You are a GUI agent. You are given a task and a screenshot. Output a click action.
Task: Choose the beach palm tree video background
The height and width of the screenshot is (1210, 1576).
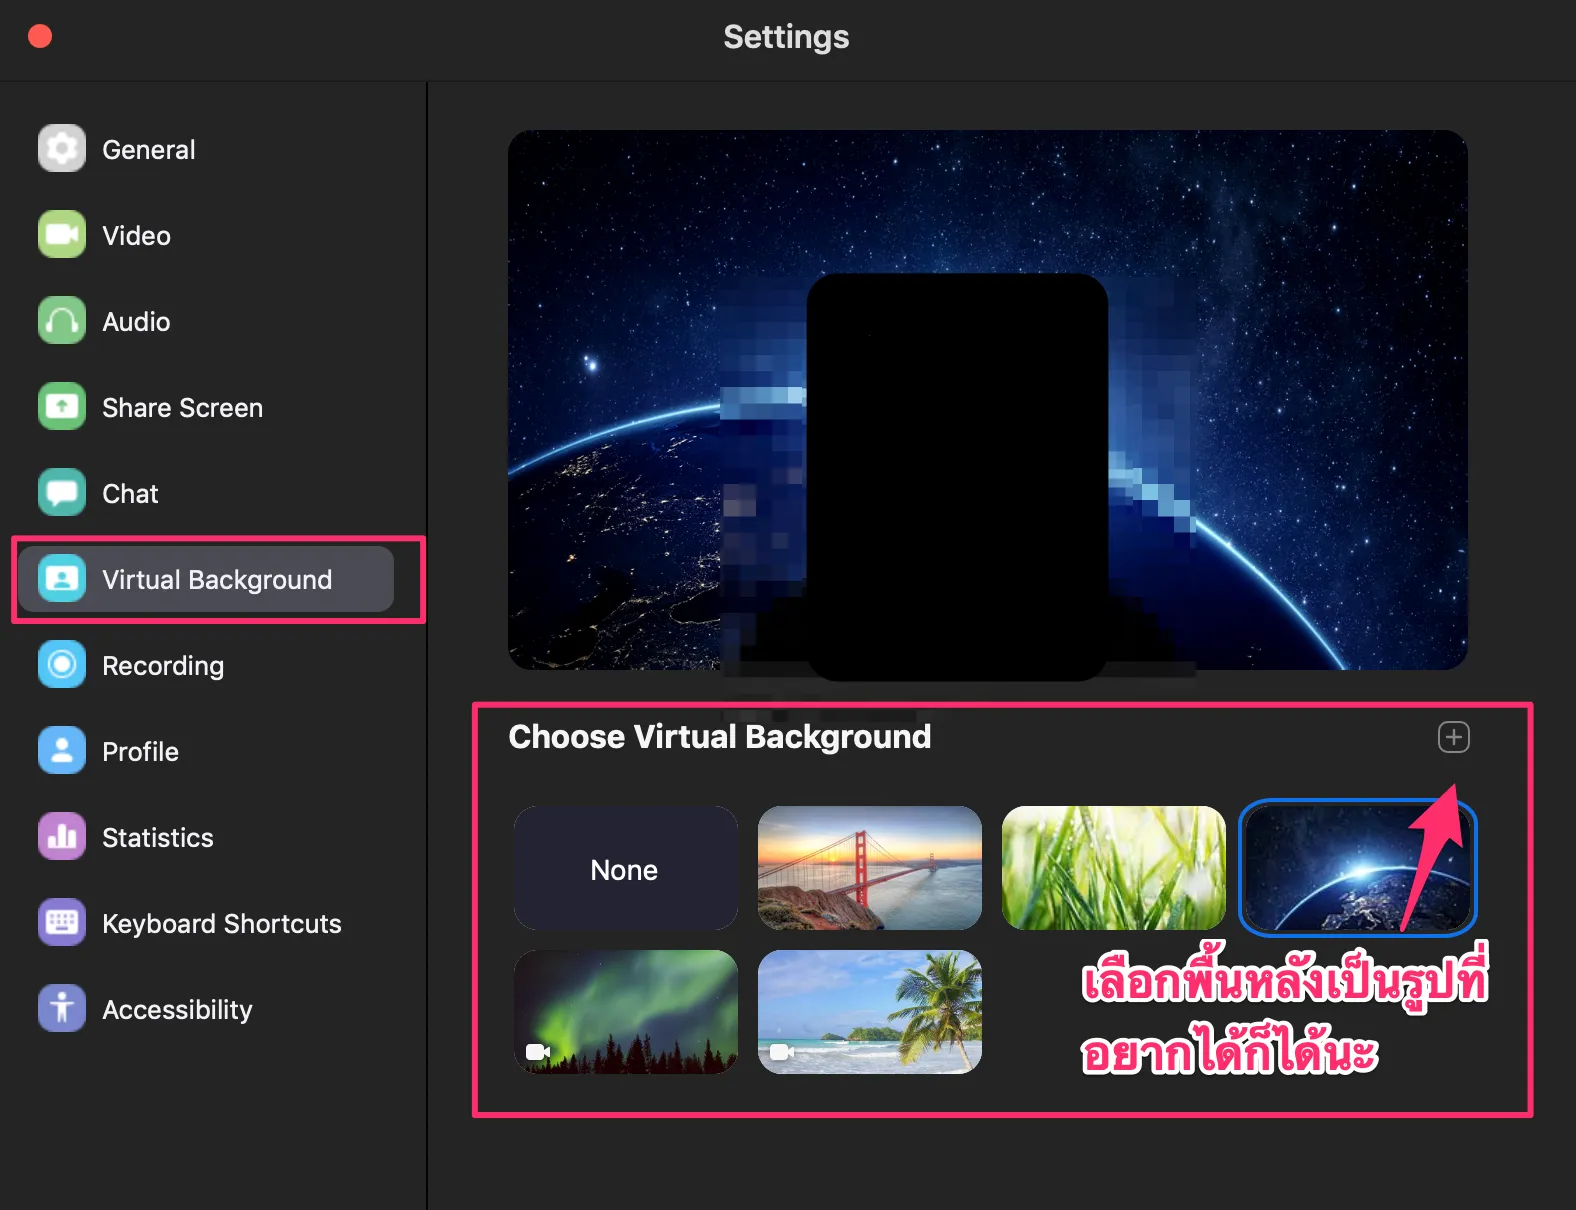(x=870, y=1012)
